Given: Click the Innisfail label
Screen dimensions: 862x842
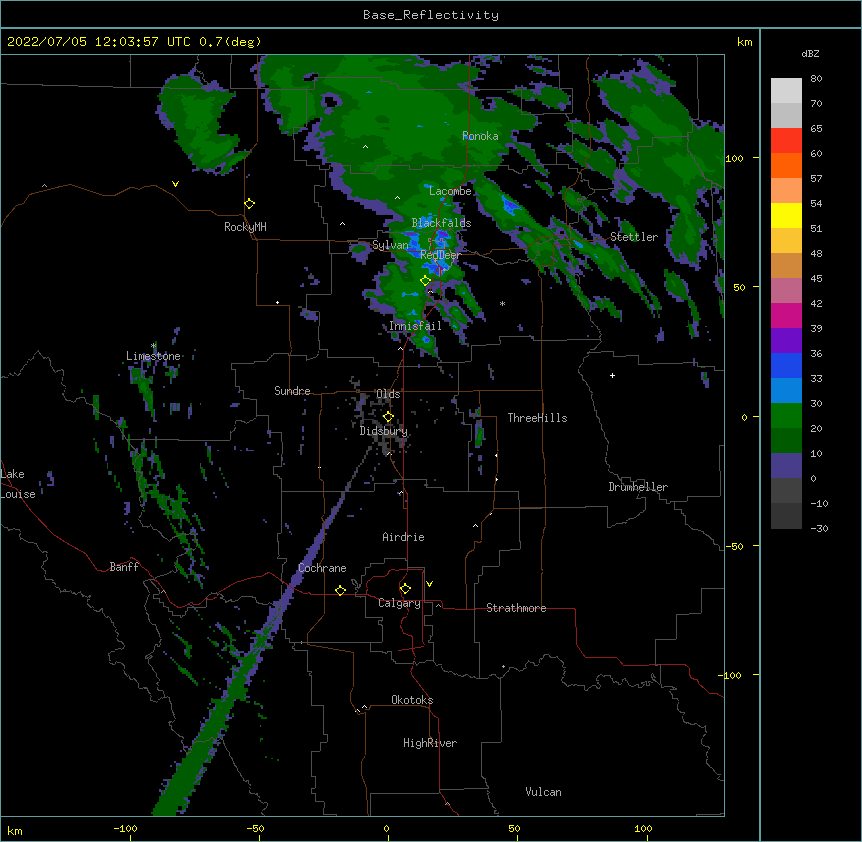Looking at the screenshot, I should point(415,326).
